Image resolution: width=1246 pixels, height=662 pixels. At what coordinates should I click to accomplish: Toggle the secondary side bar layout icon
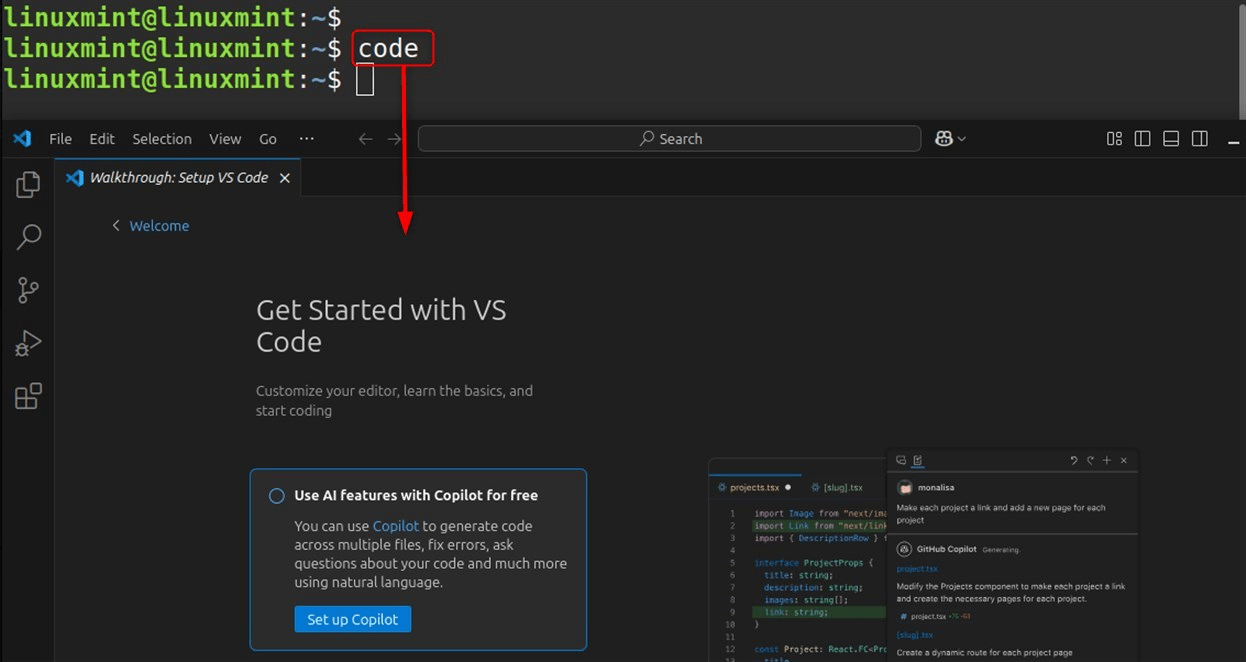tap(1200, 139)
